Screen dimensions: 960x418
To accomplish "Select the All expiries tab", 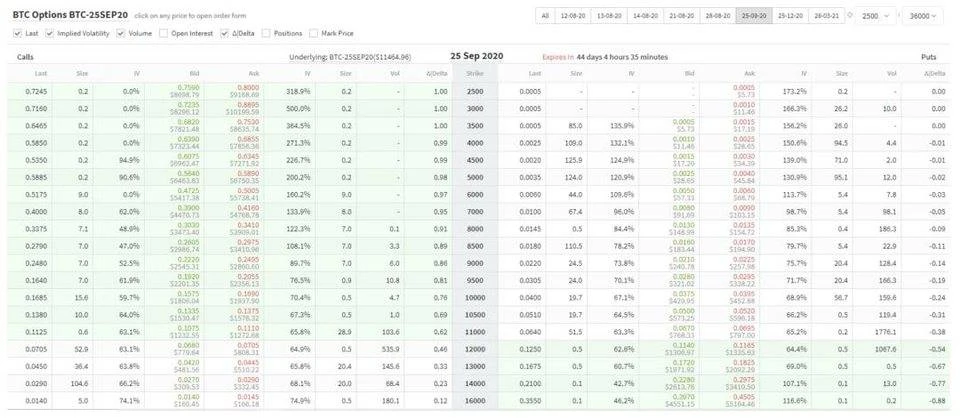I will coord(545,16).
